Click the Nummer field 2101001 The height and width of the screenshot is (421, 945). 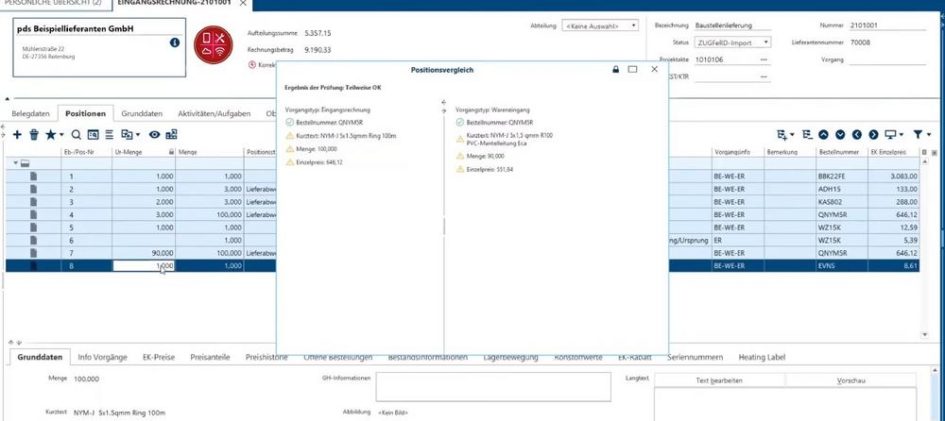pyautogui.click(x=887, y=26)
